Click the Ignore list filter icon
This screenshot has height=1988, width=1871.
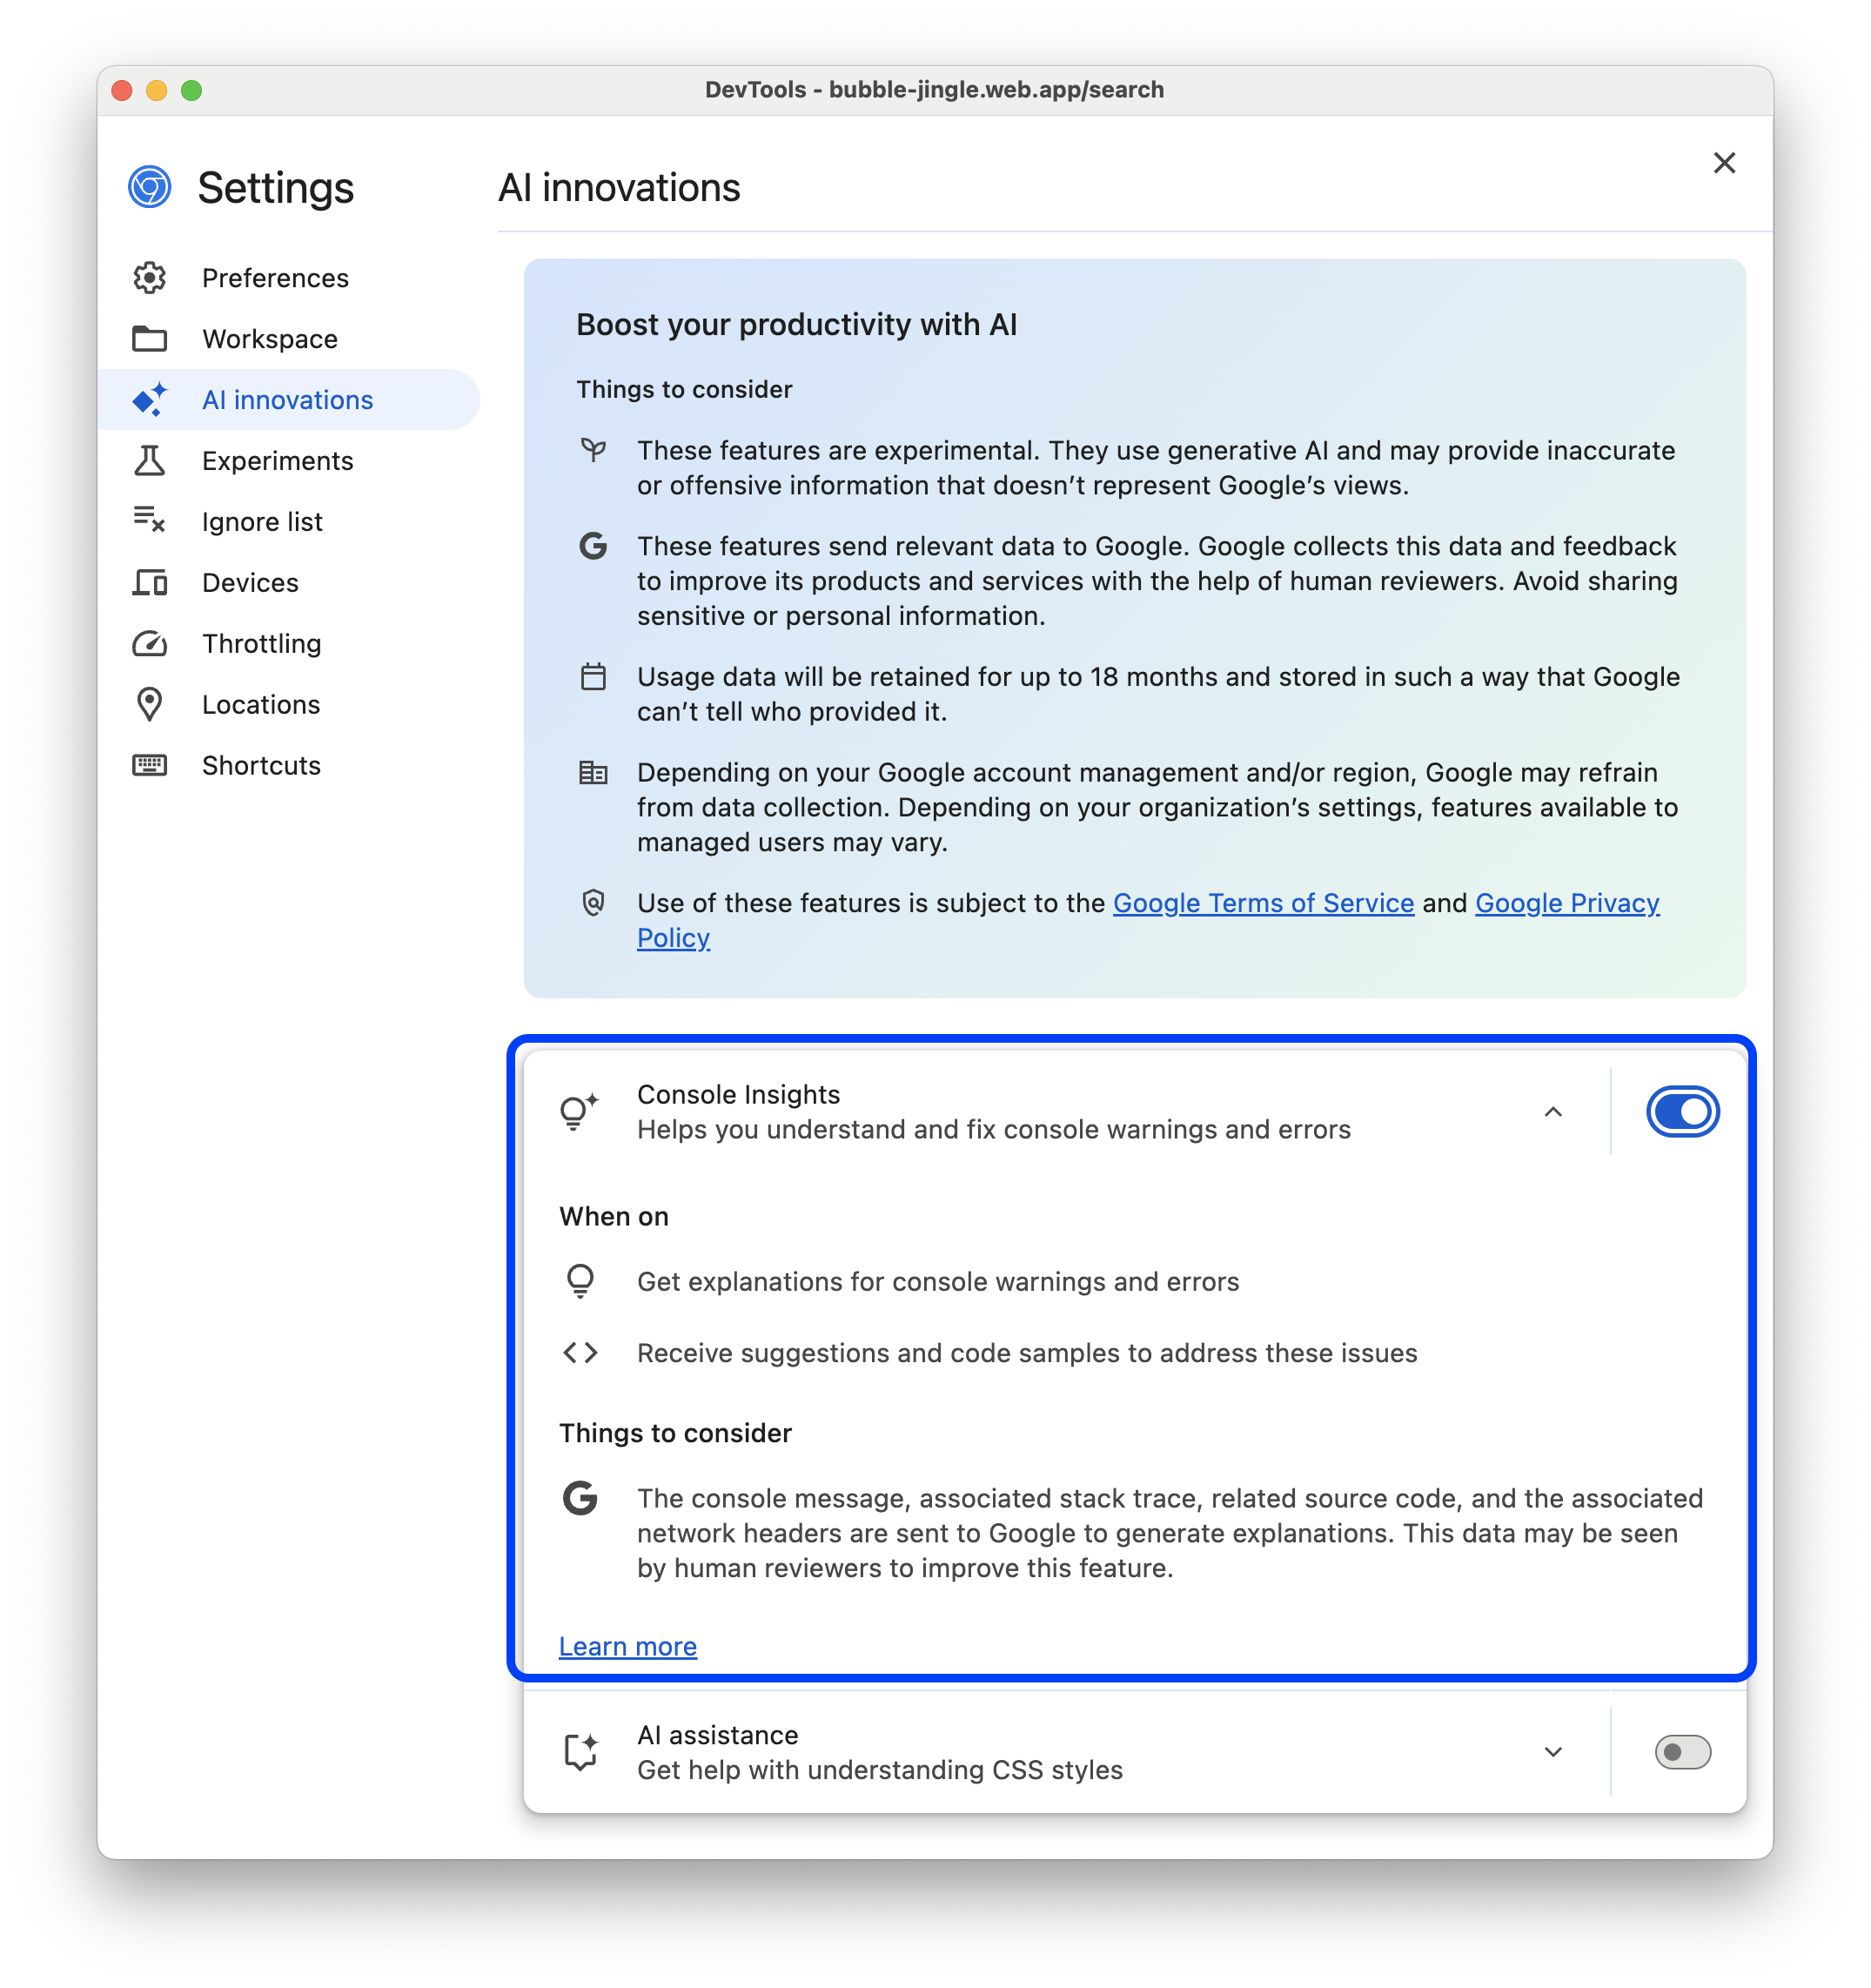(x=151, y=521)
